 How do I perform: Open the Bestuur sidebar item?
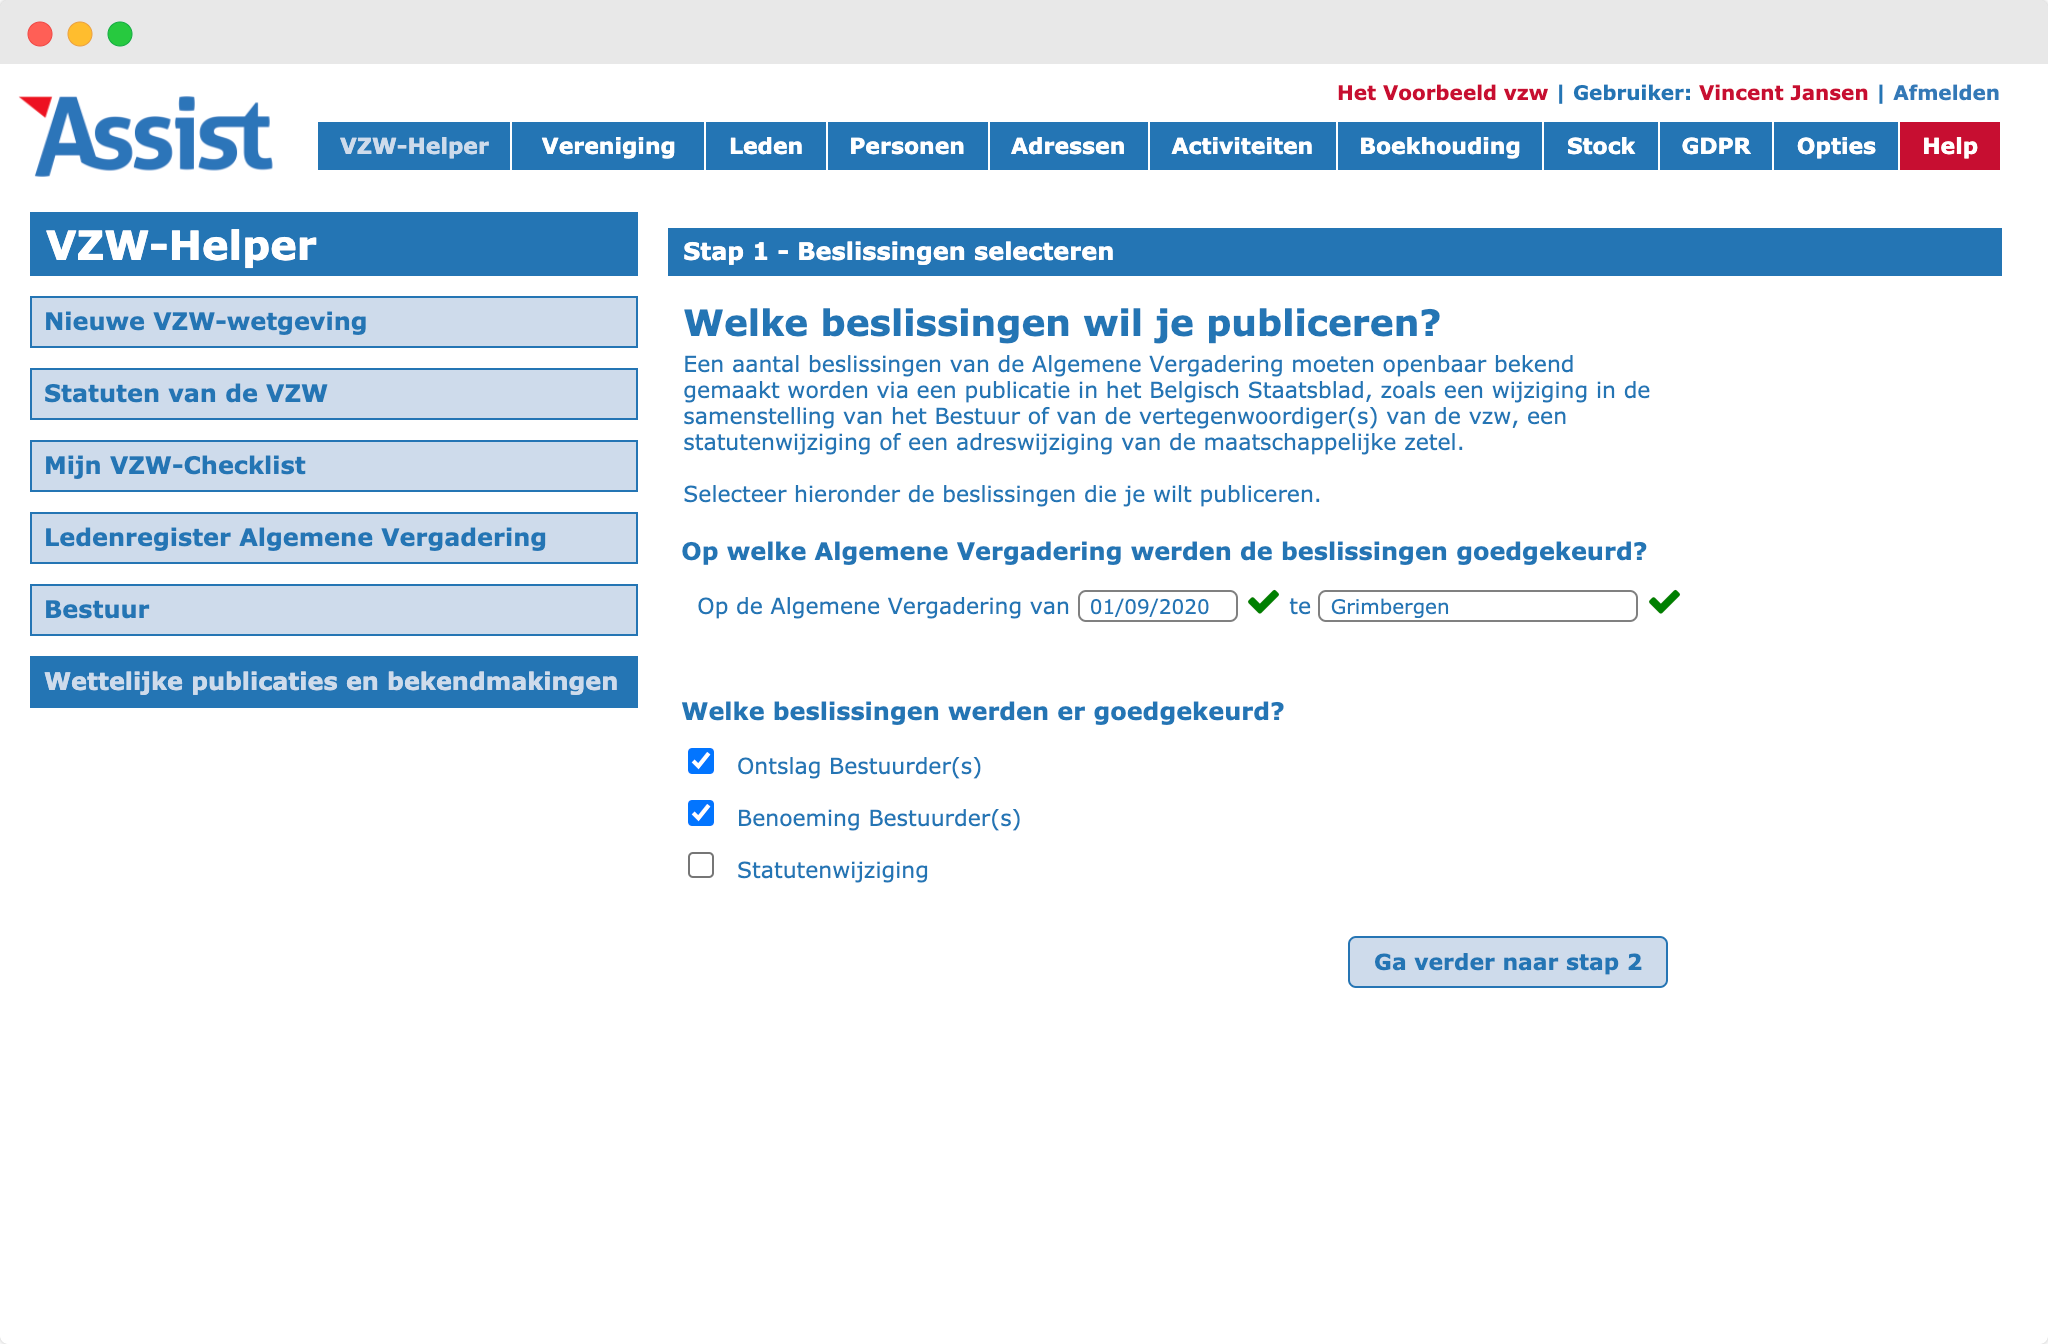click(x=334, y=610)
